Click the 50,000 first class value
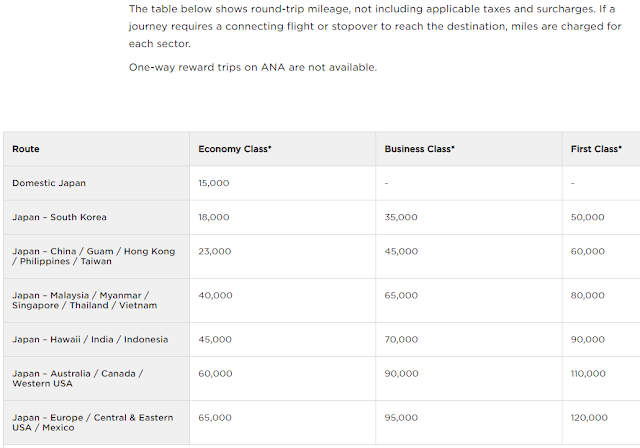The width and height of the screenshot is (640, 448). tap(588, 217)
